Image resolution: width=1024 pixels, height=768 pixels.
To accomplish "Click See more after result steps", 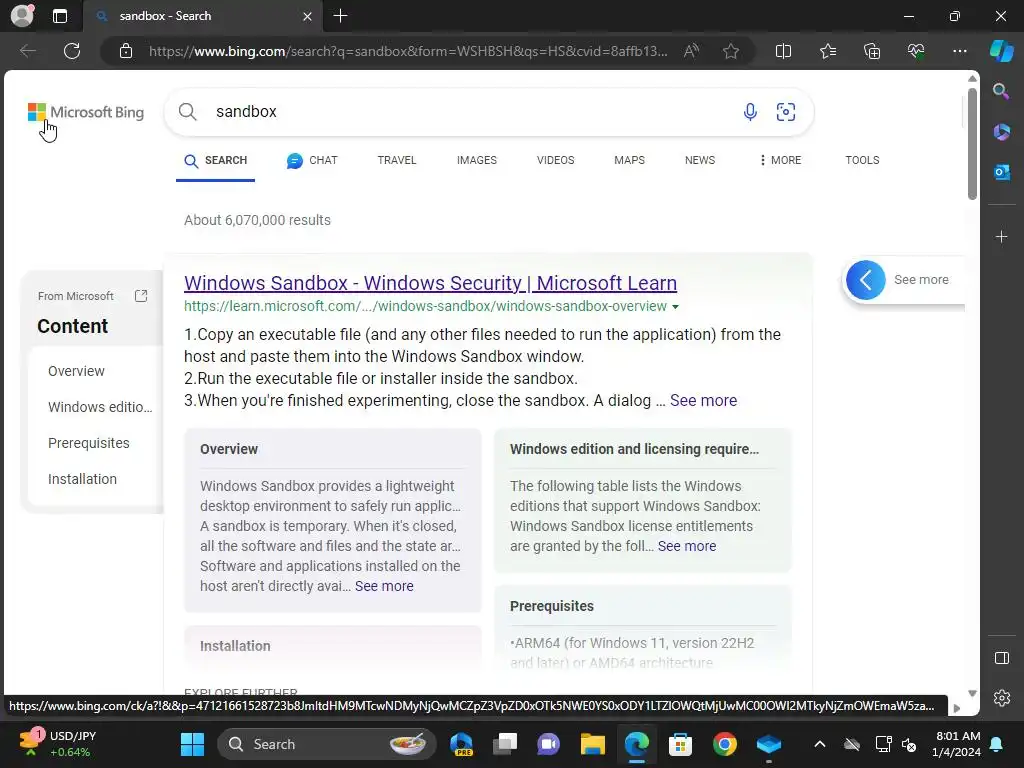I will [x=703, y=400].
